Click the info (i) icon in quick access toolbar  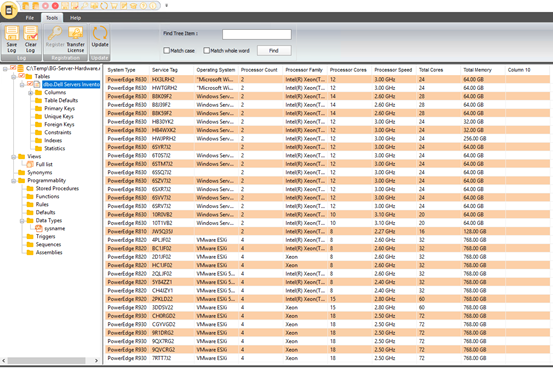pyautogui.click(x=153, y=6)
